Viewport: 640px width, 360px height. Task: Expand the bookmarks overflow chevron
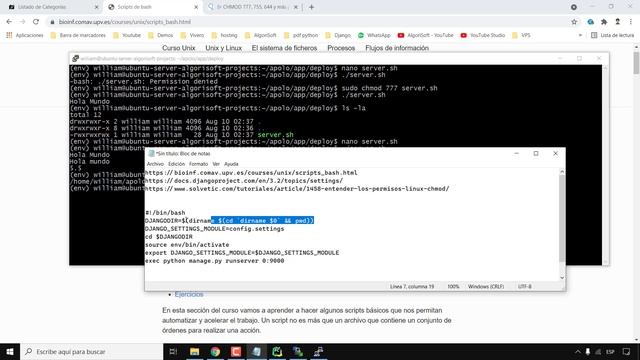[x=580, y=35]
